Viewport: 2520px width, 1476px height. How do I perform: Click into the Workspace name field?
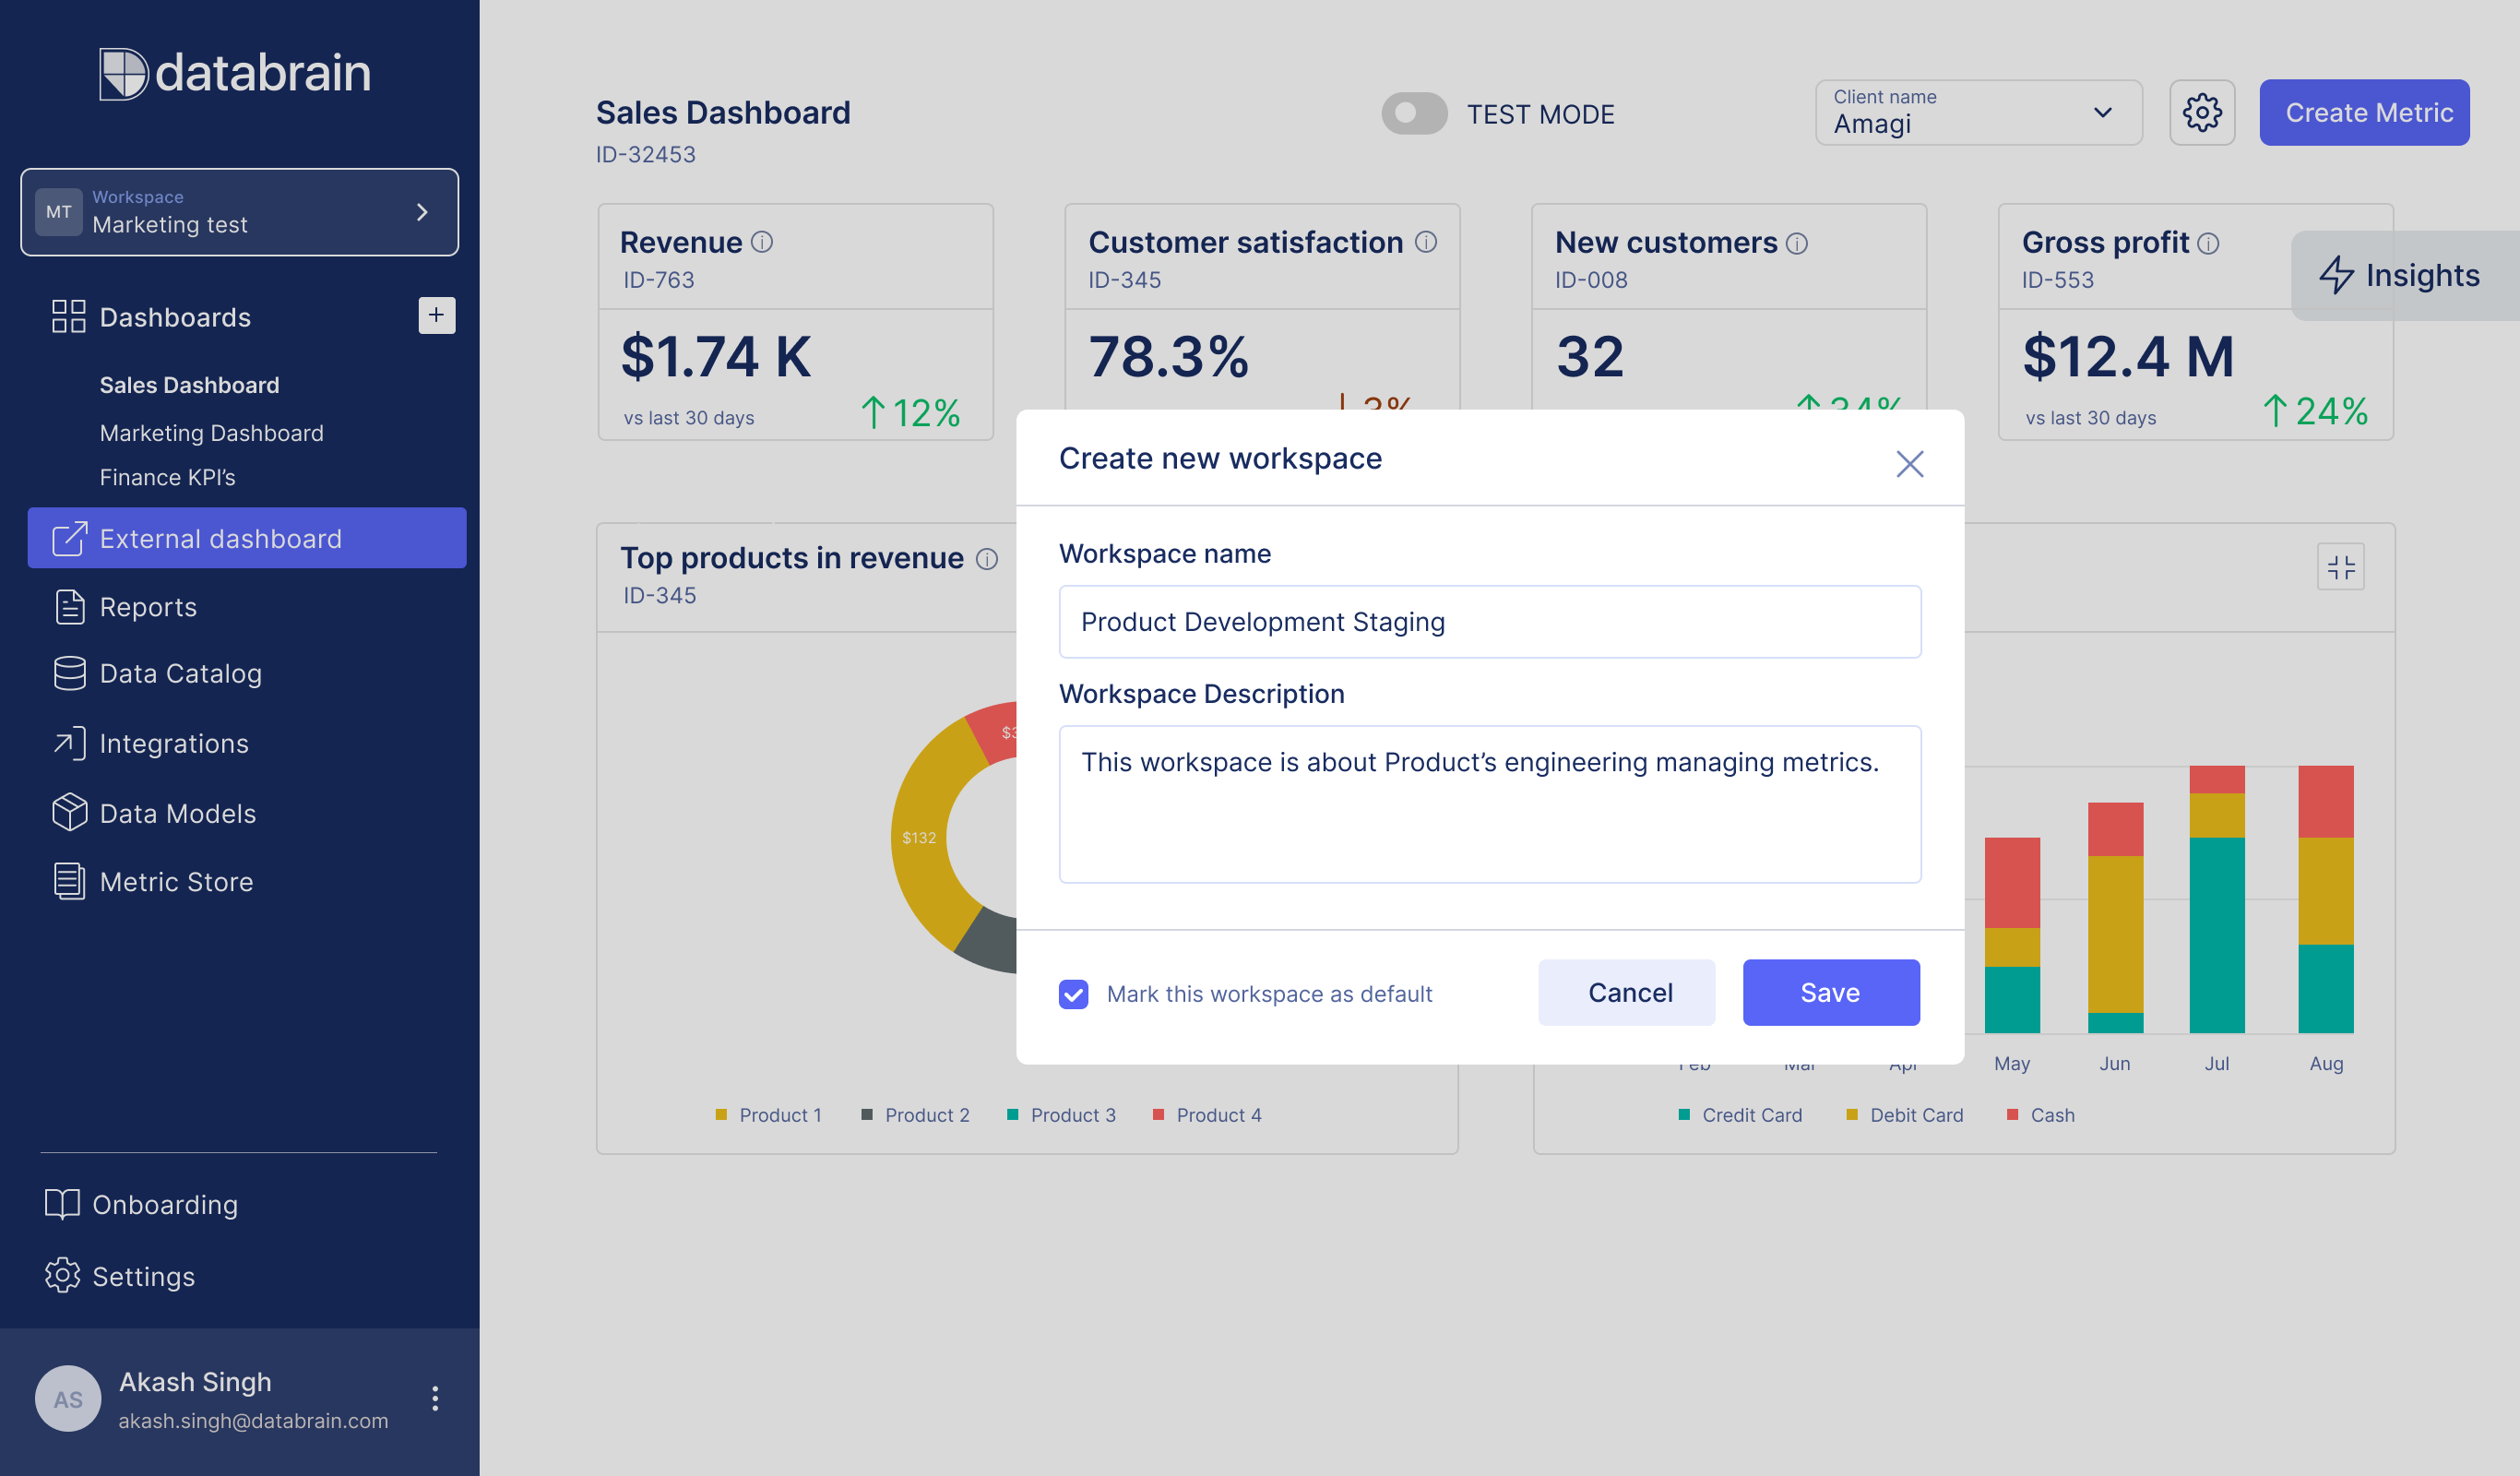pyautogui.click(x=1489, y=622)
